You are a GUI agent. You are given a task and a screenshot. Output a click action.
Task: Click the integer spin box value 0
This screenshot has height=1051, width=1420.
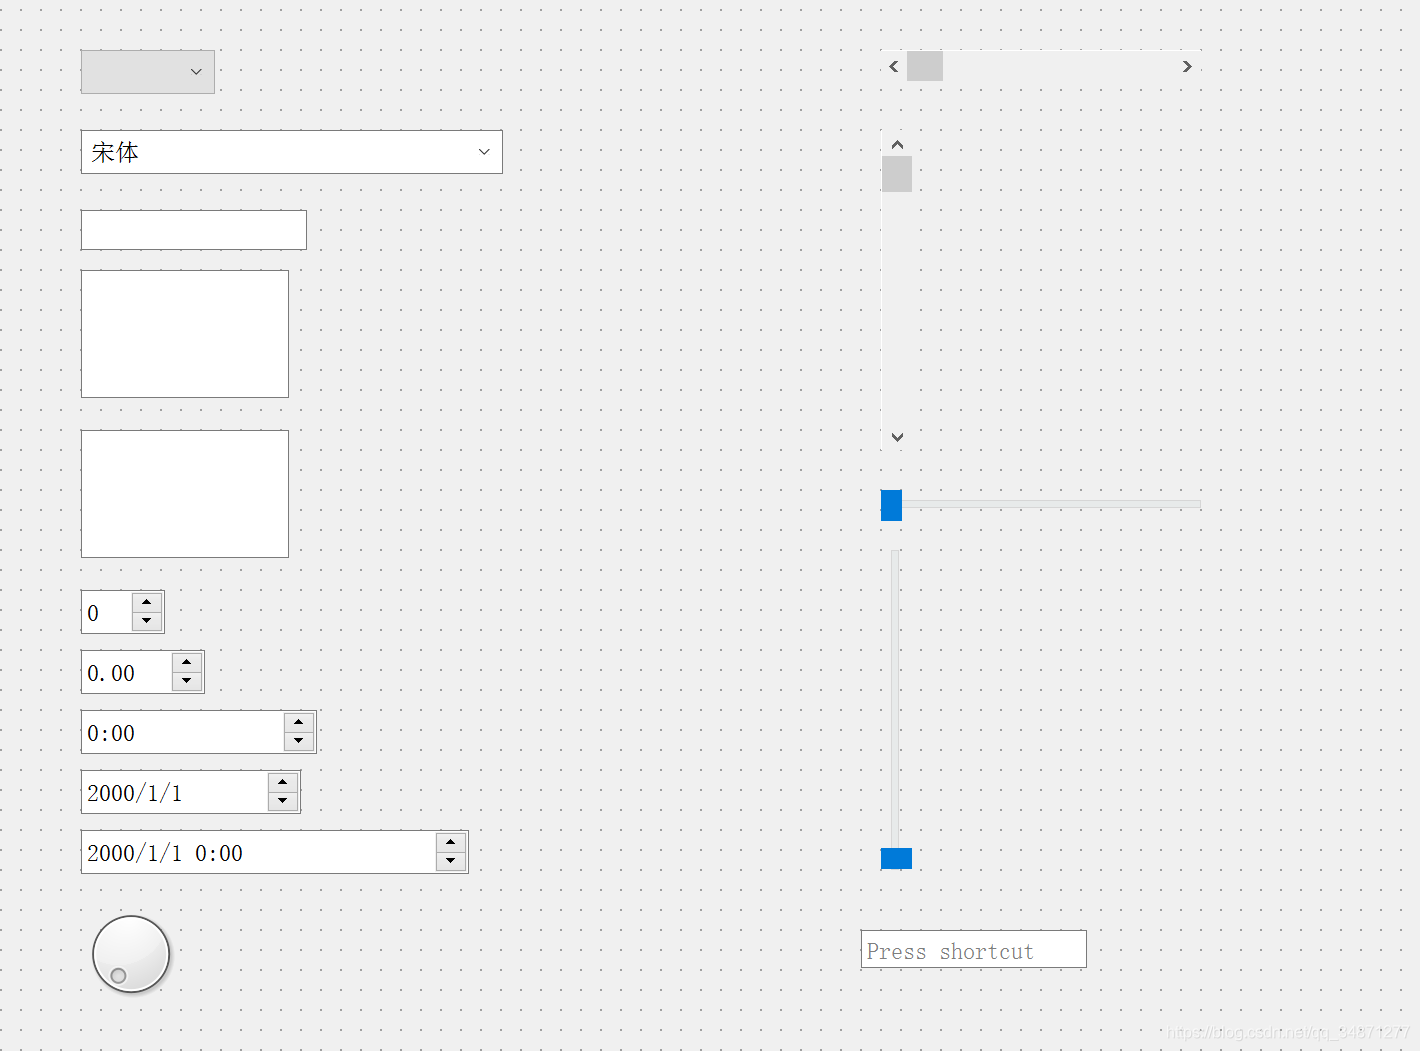point(93,613)
